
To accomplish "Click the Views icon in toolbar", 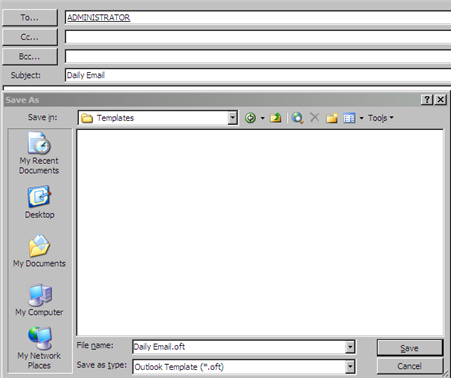I will coord(349,118).
